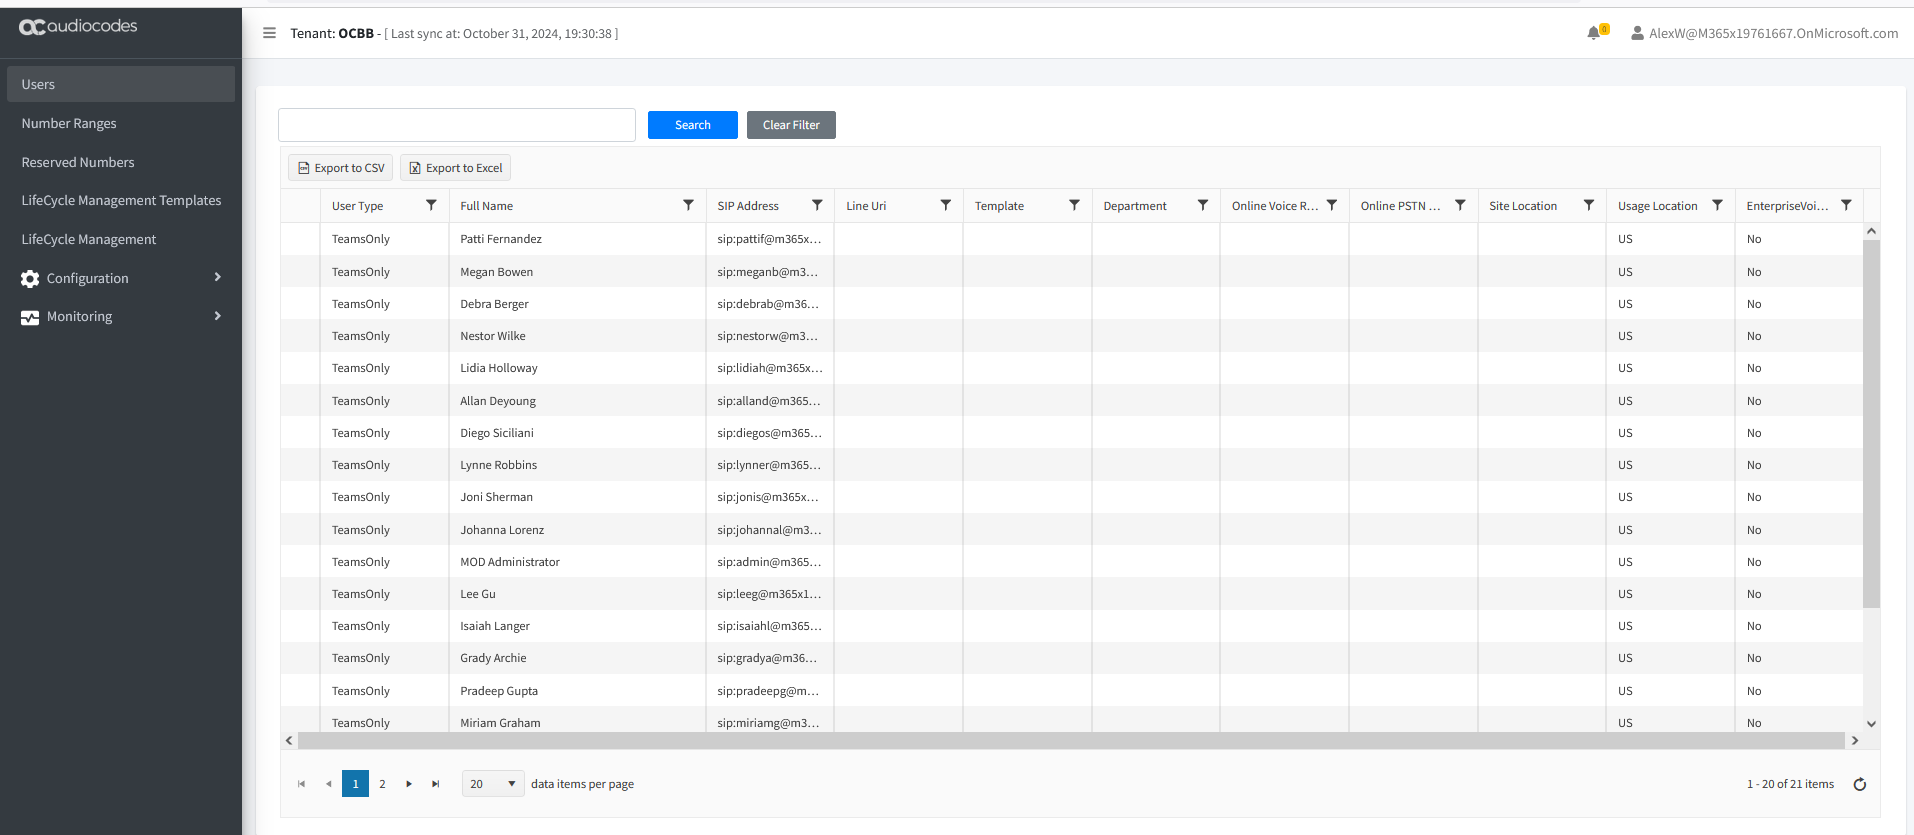Open the filter icon for Online Voice R... column

(1332, 205)
